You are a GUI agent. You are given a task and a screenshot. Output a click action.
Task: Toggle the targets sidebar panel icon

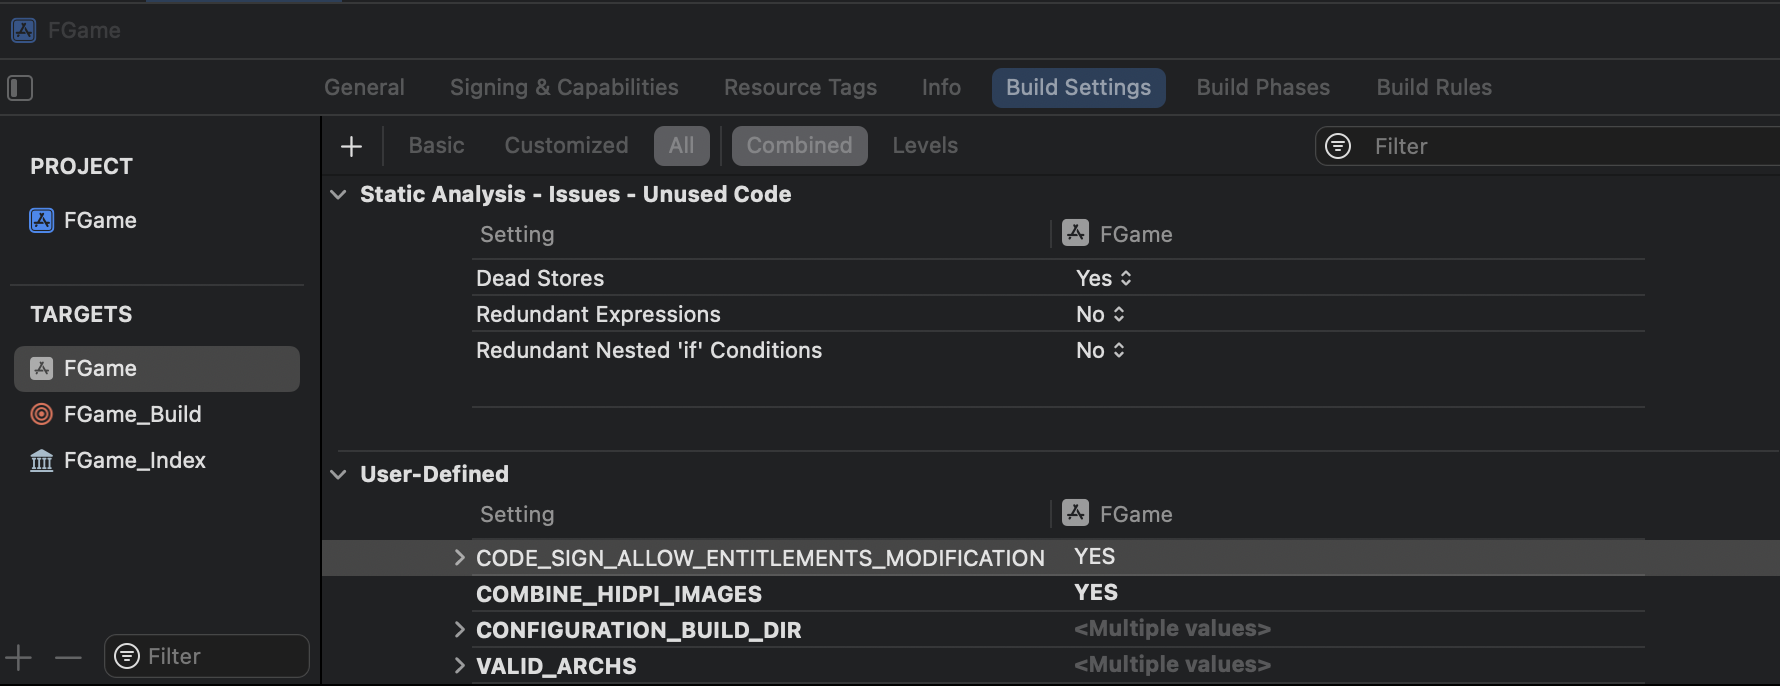click(x=20, y=88)
